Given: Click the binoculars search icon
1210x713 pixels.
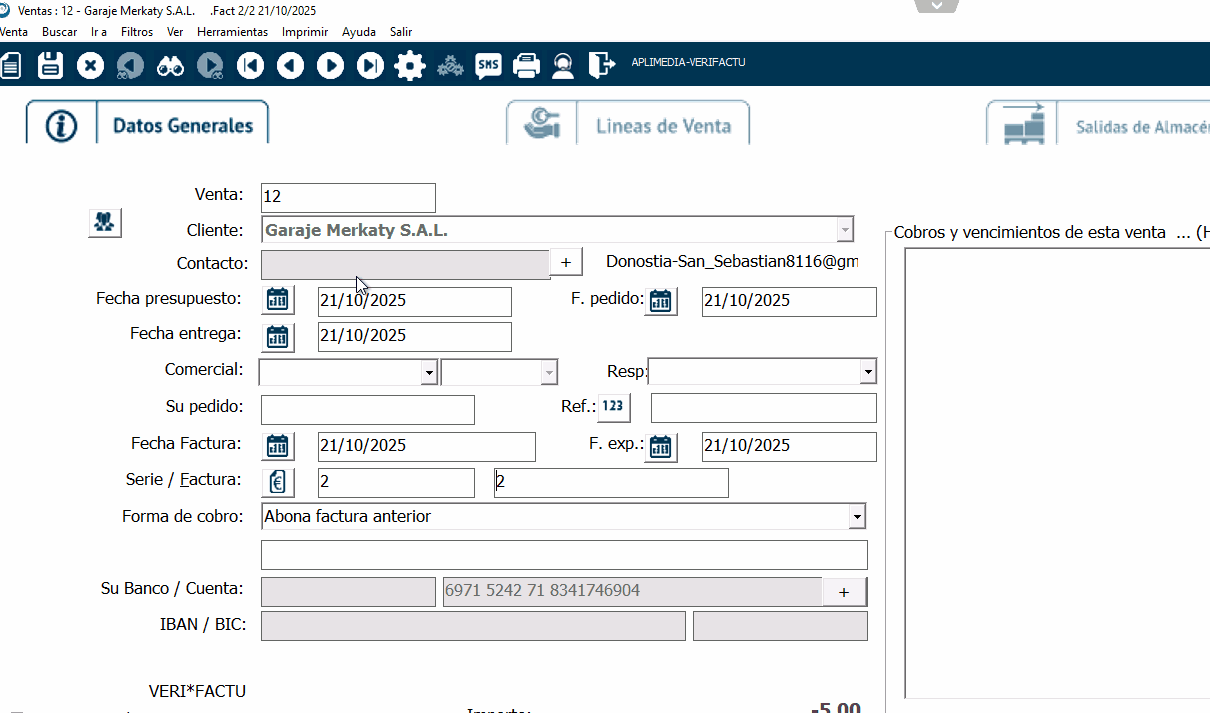Looking at the screenshot, I should tap(170, 66).
